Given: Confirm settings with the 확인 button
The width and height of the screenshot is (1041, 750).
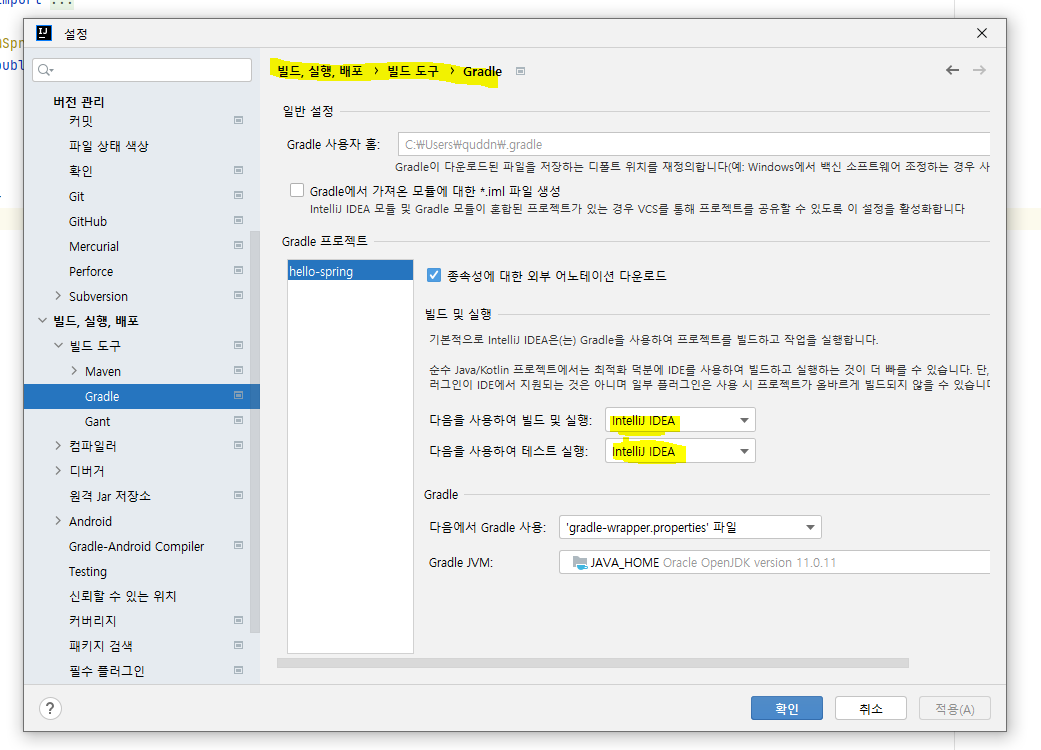Looking at the screenshot, I should [x=787, y=708].
